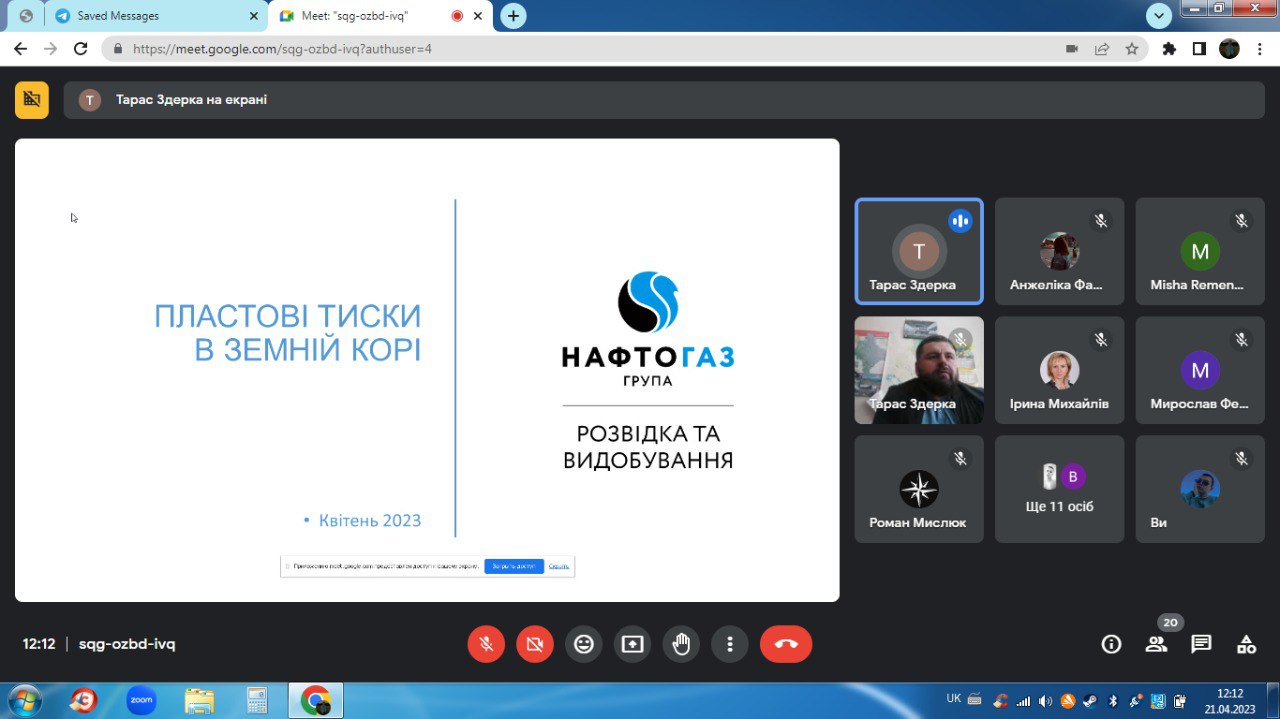
Task: Expand the Chrome tab search dropdown
Action: pyautogui.click(x=1159, y=16)
